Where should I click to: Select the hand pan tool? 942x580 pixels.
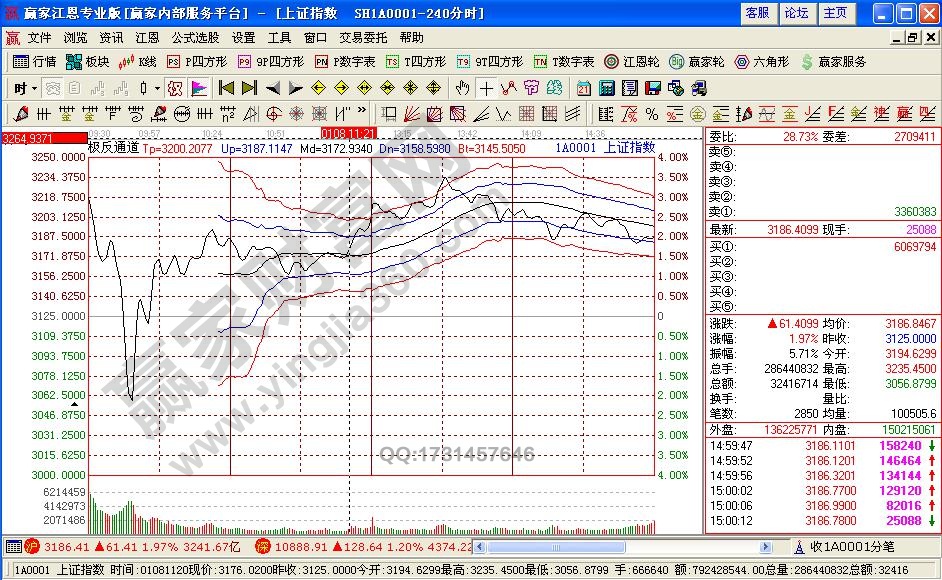(x=462, y=88)
